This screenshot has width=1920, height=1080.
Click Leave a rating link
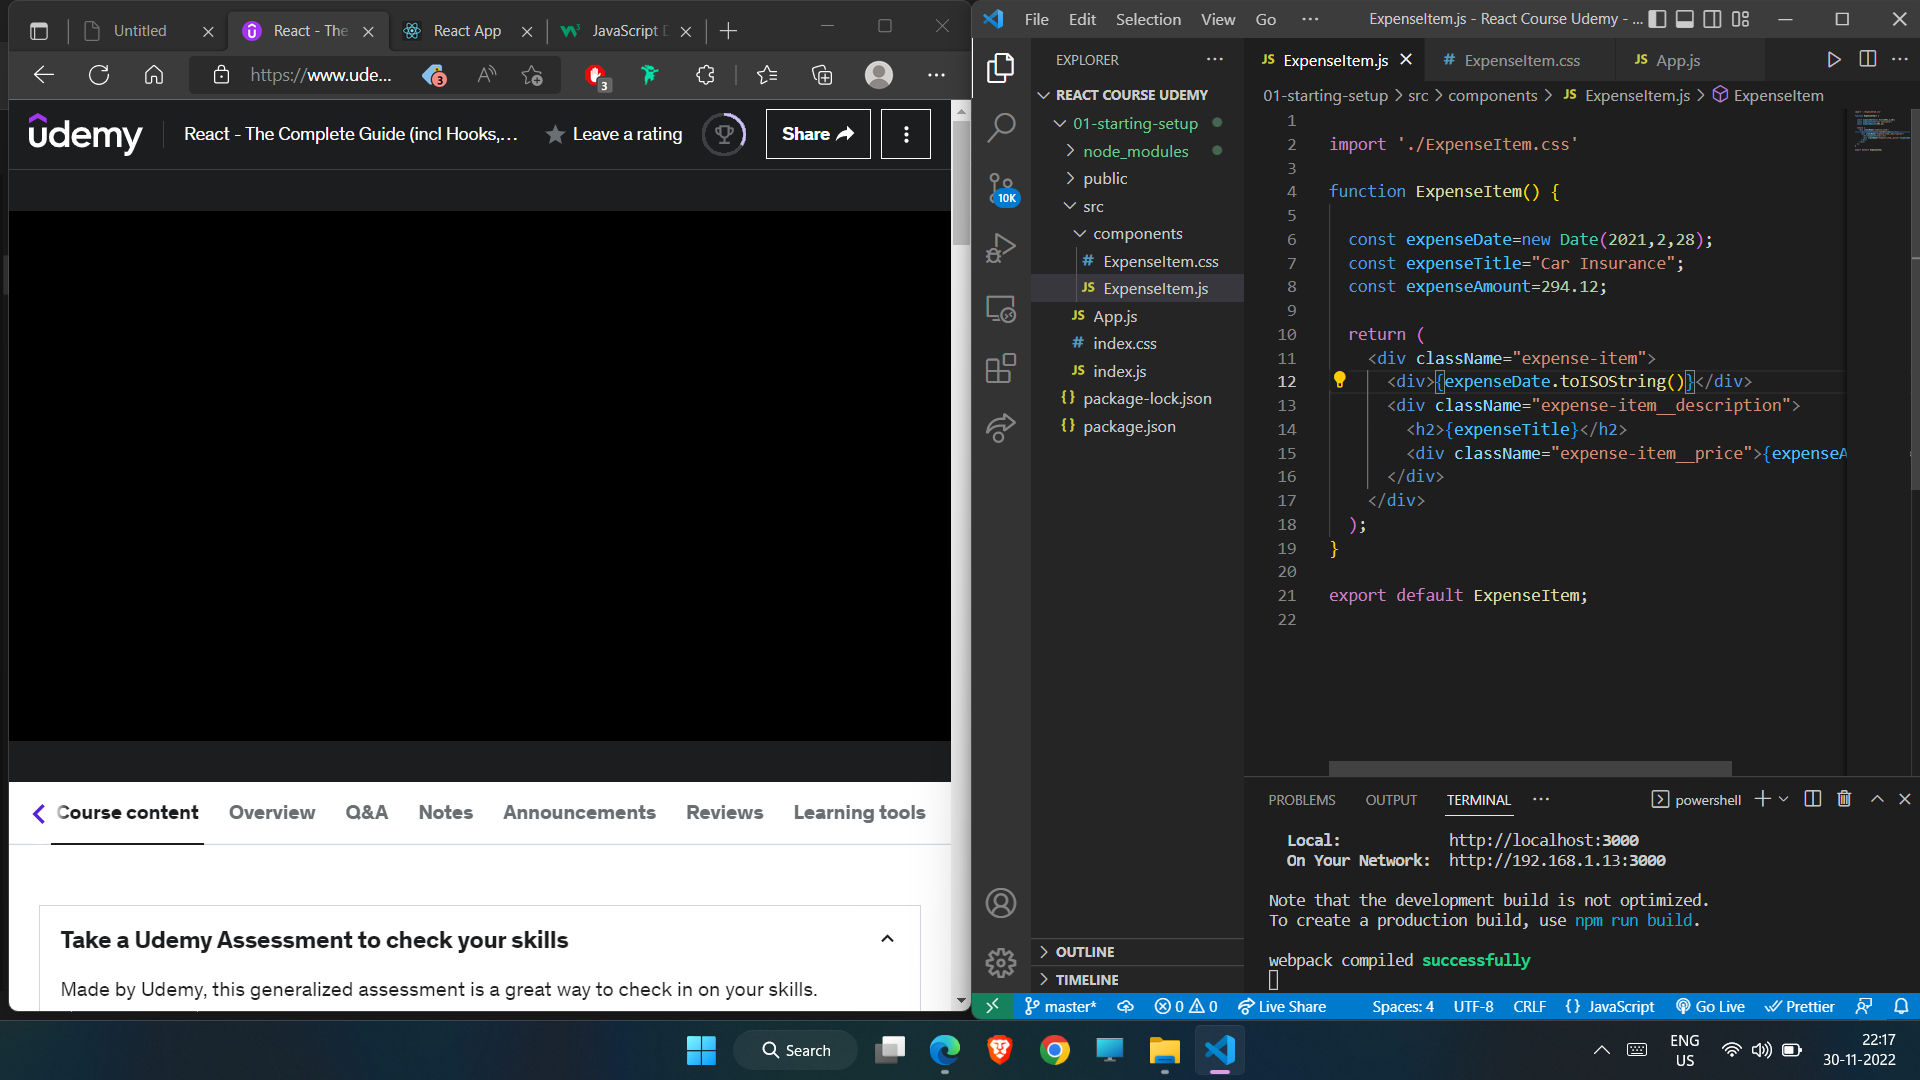click(x=614, y=134)
